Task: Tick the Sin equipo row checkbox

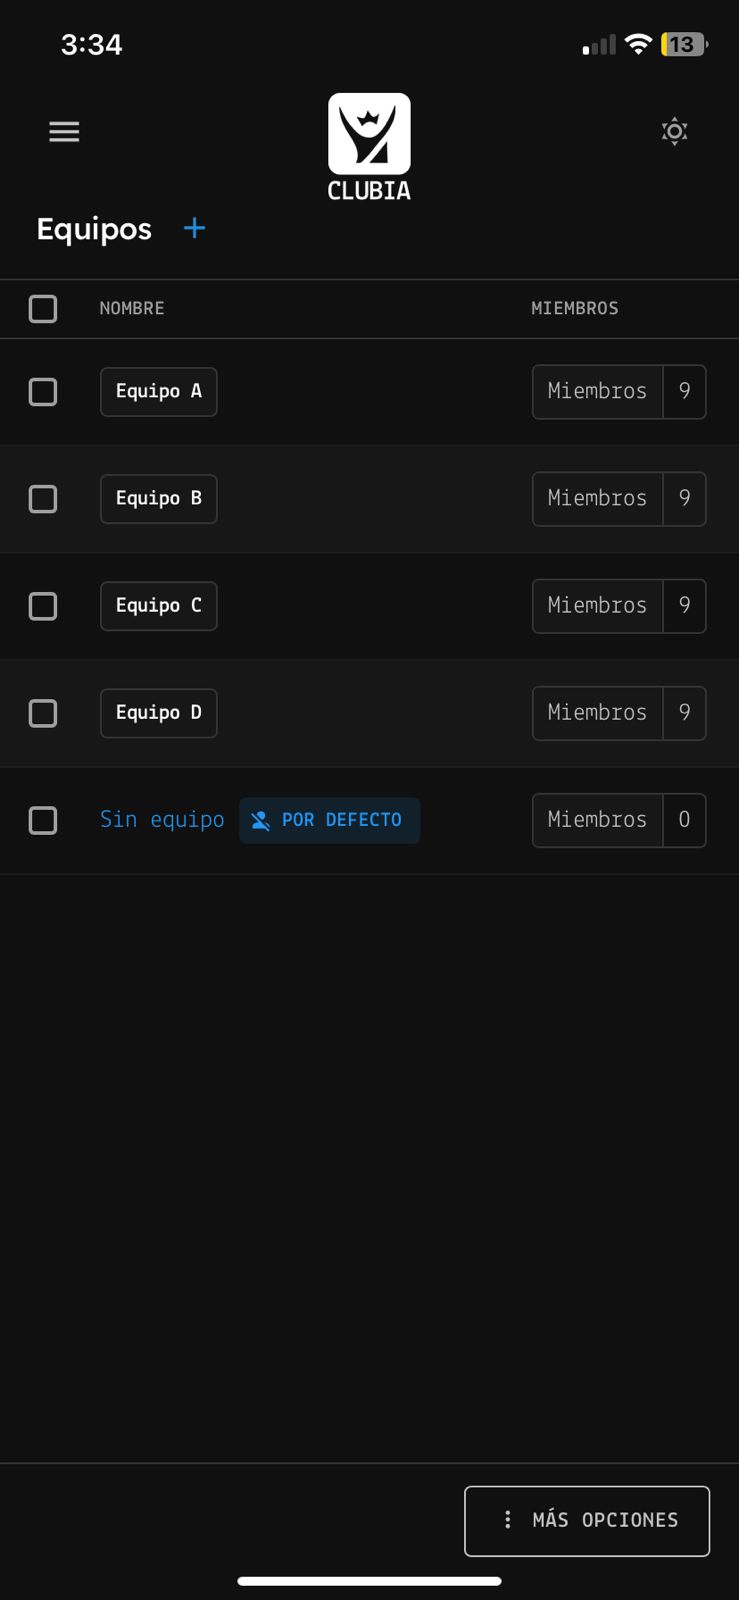Action: (43, 820)
